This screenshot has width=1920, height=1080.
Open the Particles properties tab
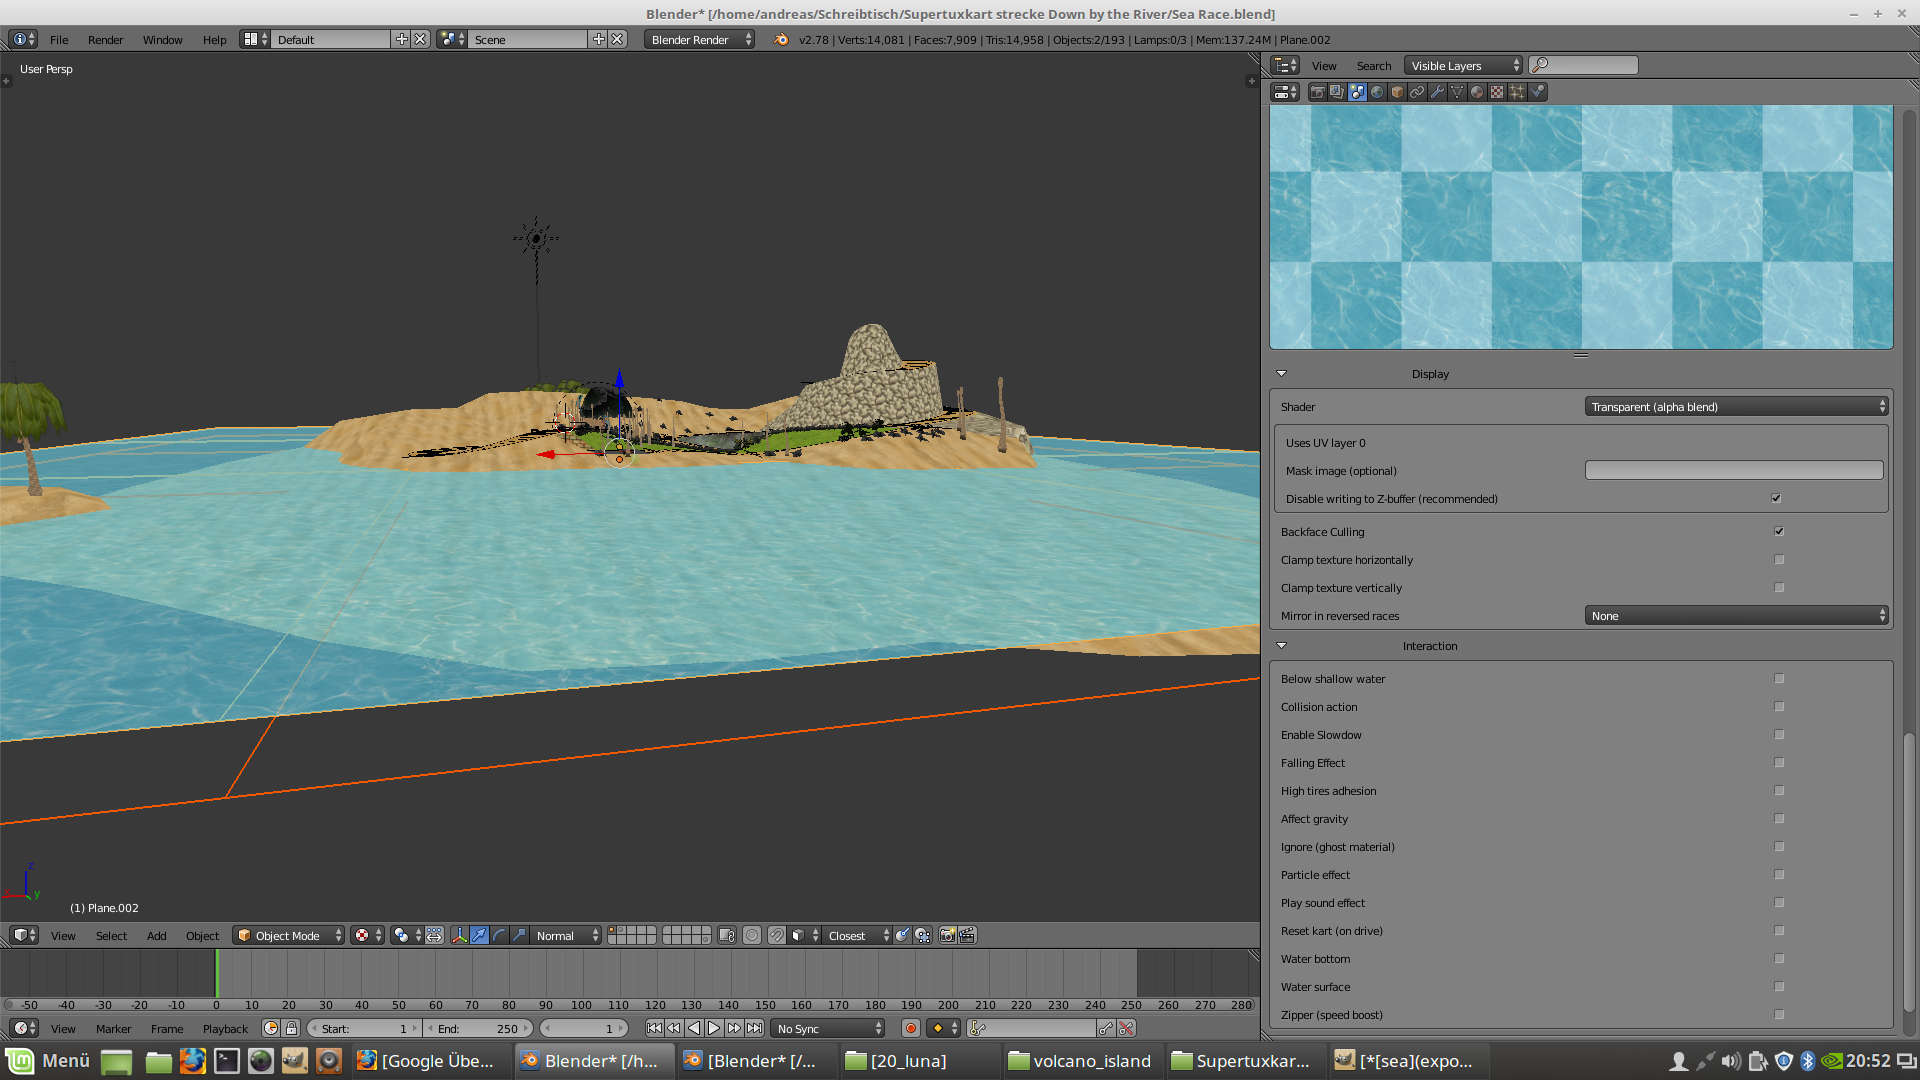(x=1517, y=92)
